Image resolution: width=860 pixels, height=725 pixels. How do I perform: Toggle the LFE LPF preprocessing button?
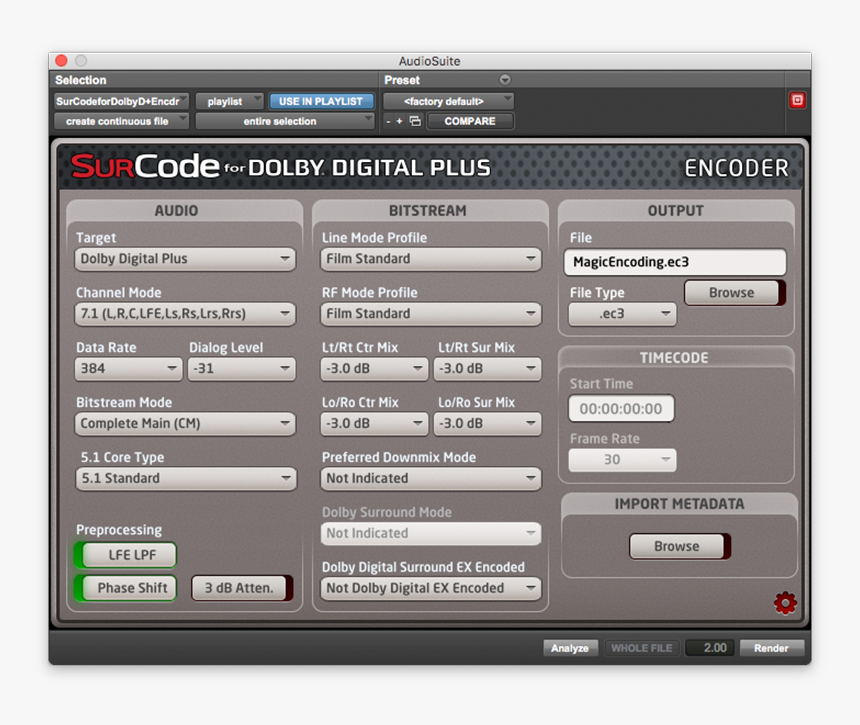(x=126, y=555)
